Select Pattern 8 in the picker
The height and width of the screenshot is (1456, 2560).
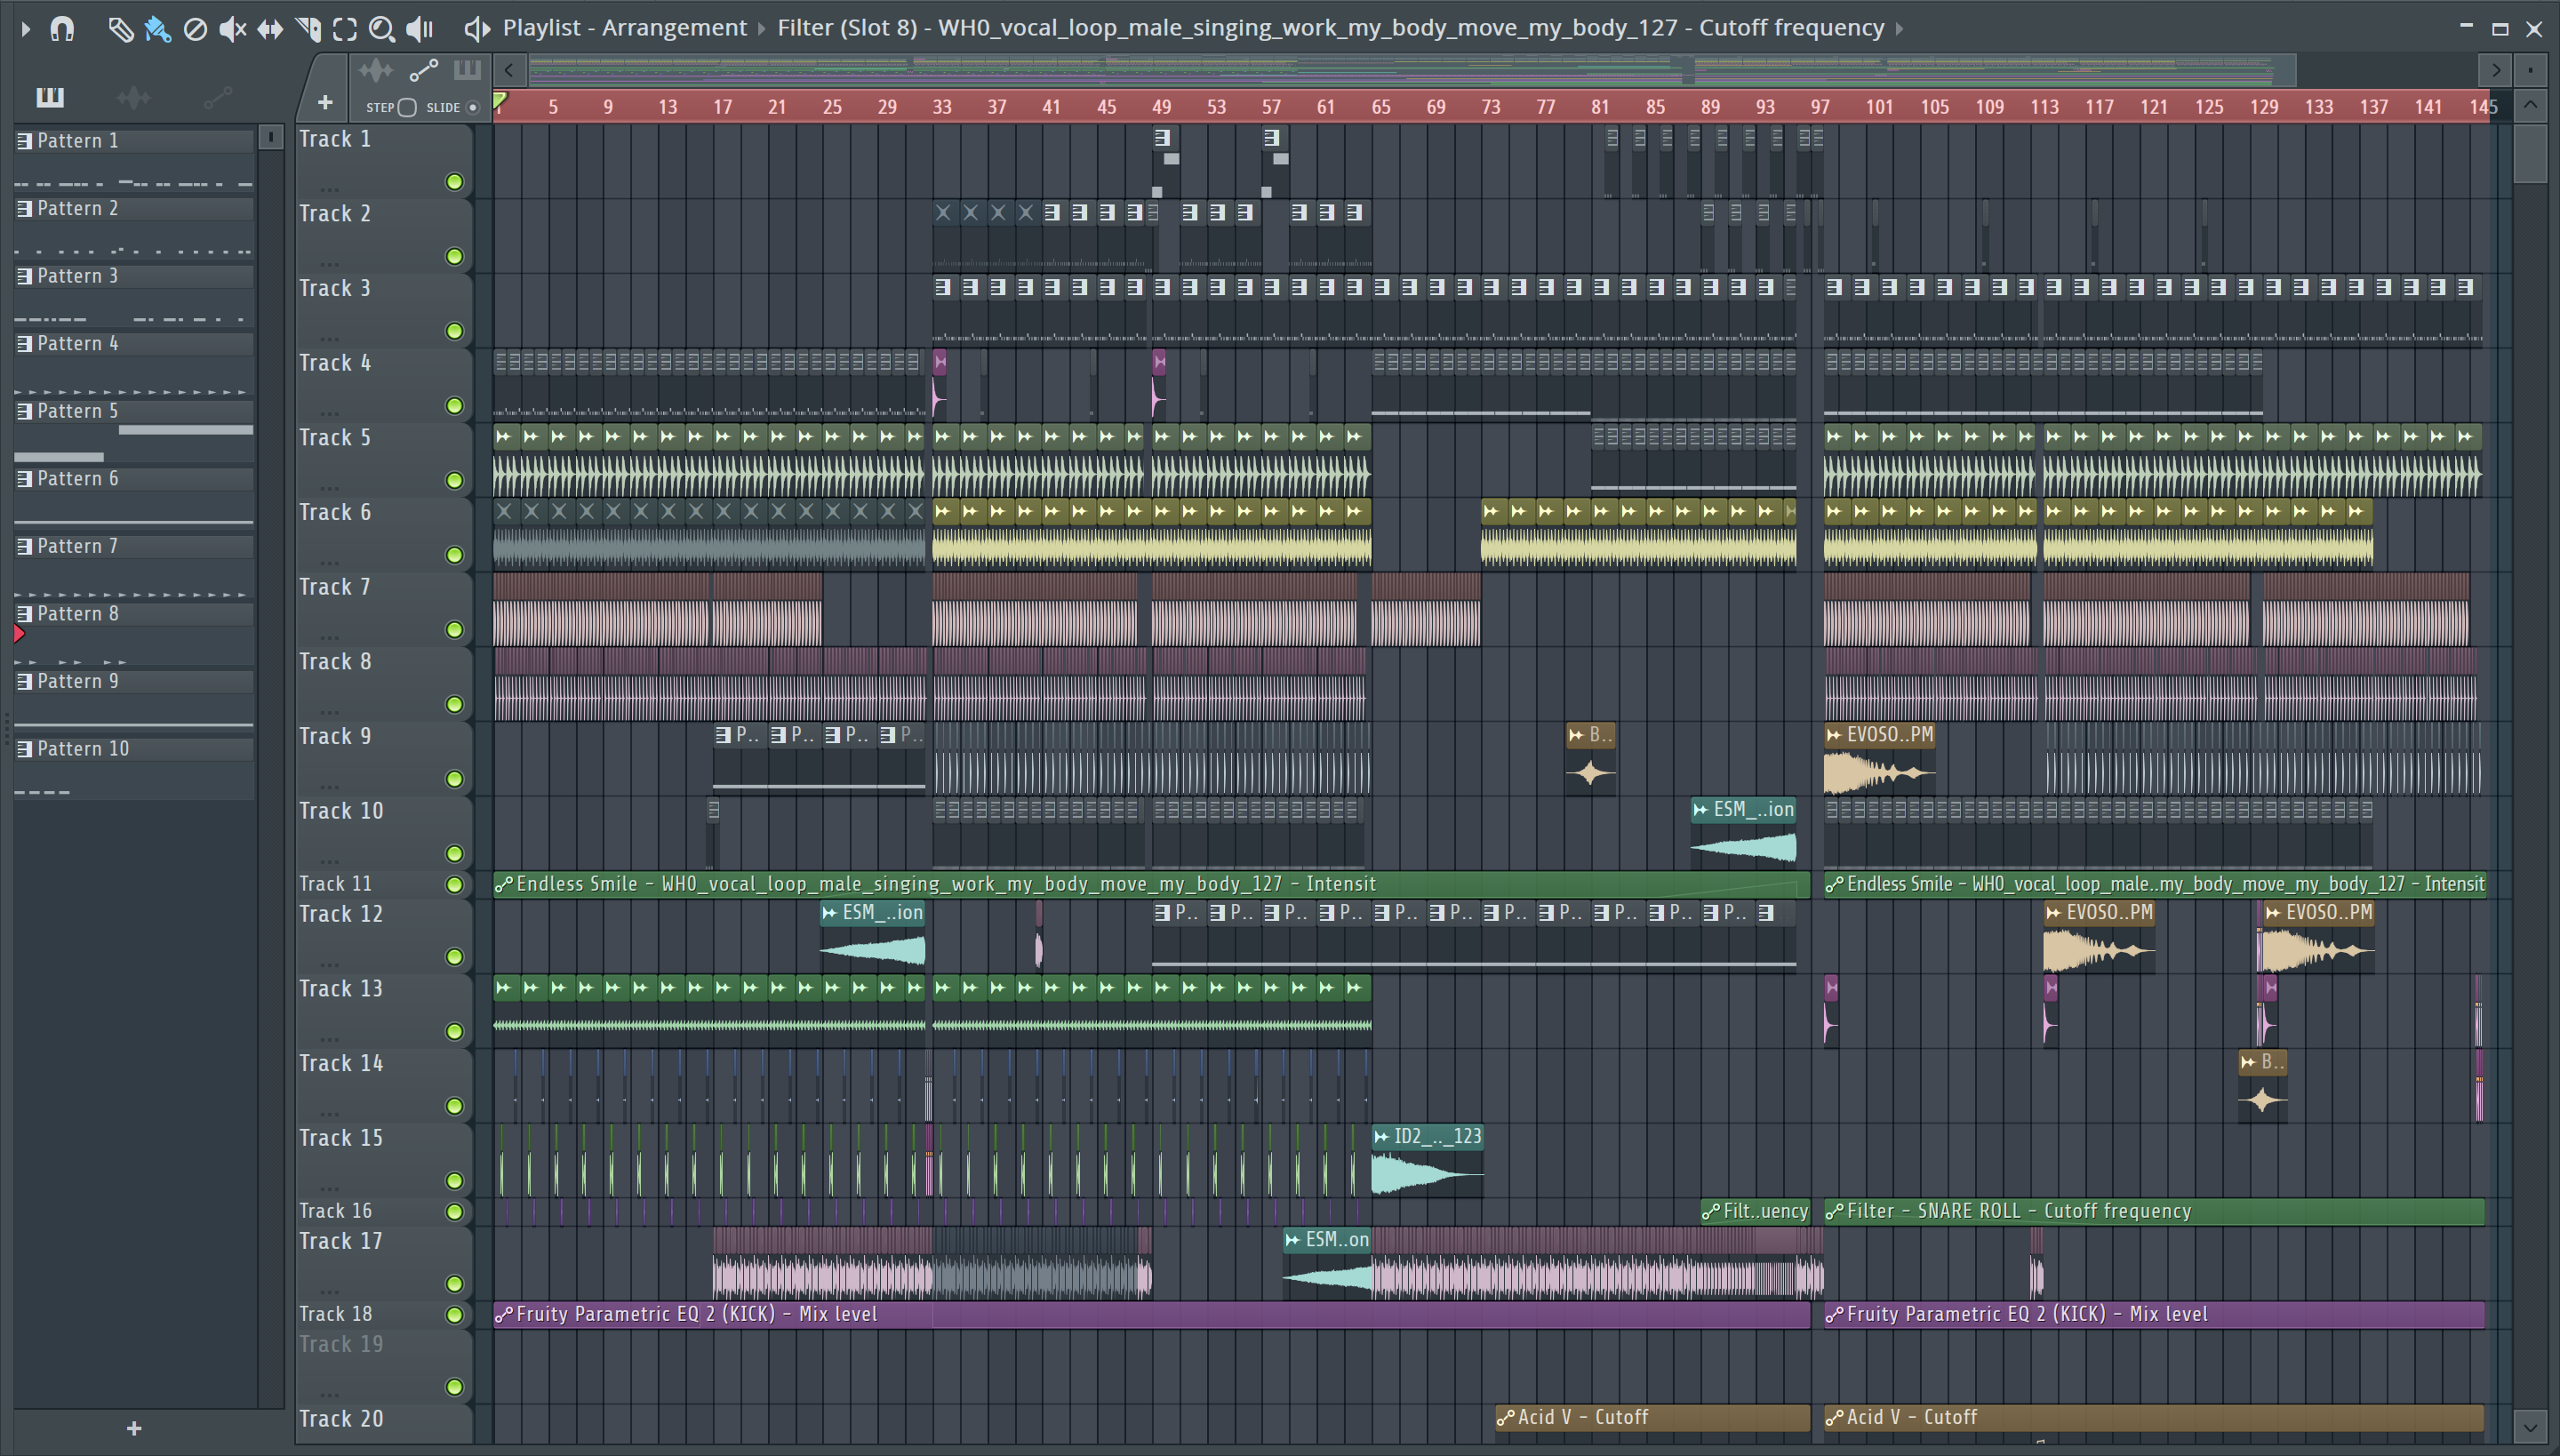click(134, 614)
